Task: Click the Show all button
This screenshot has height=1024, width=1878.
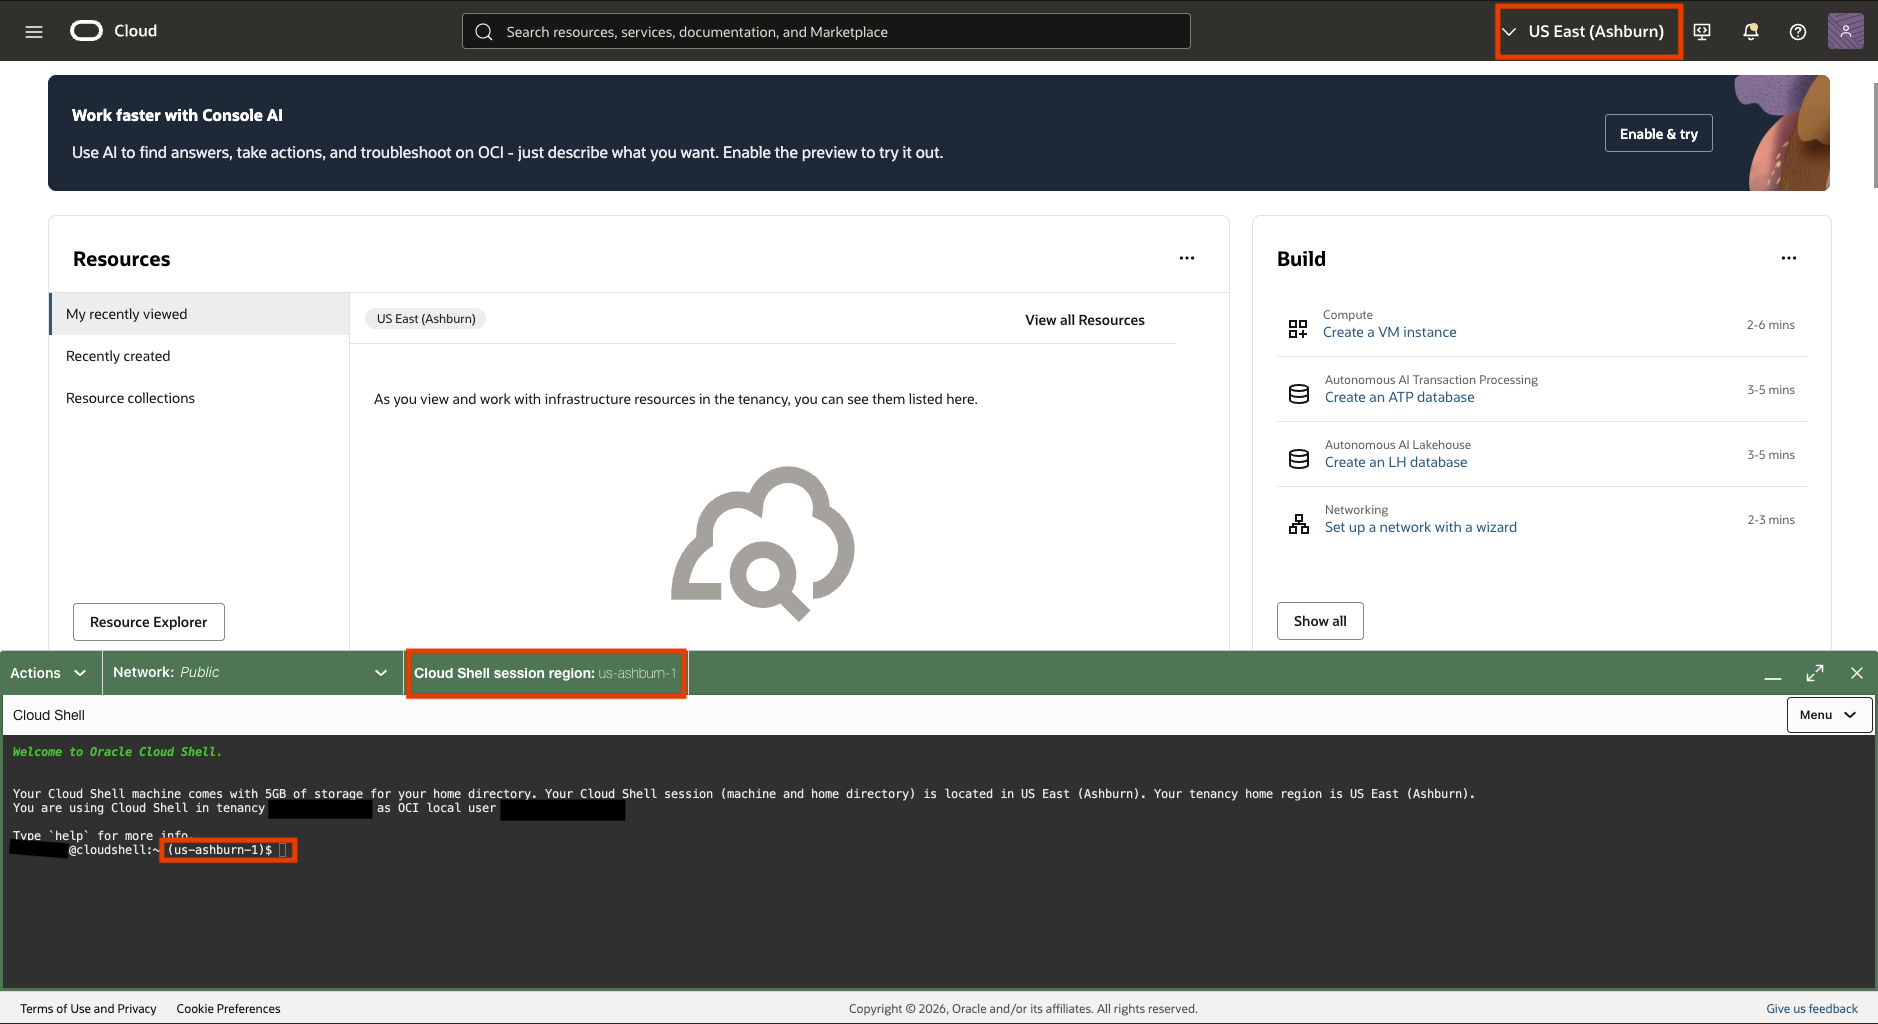Action: [x=1320, y=621]
